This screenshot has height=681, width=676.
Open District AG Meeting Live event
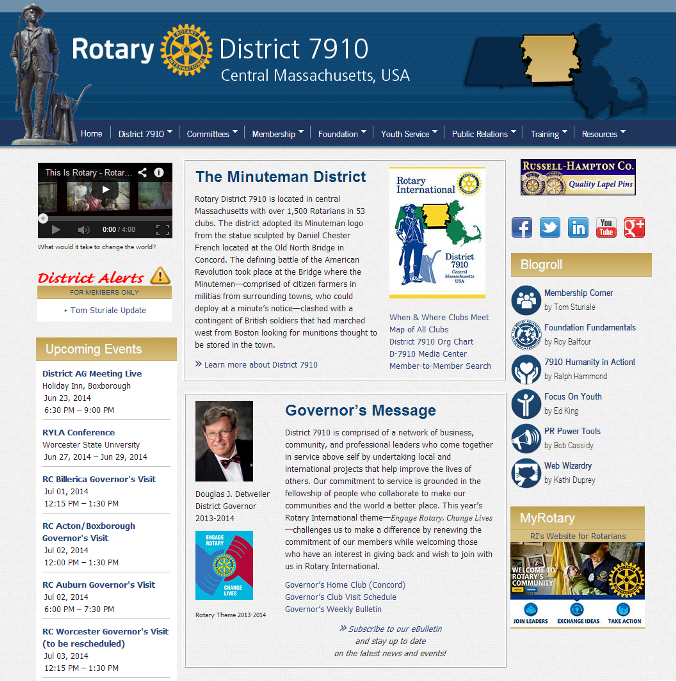92,374
